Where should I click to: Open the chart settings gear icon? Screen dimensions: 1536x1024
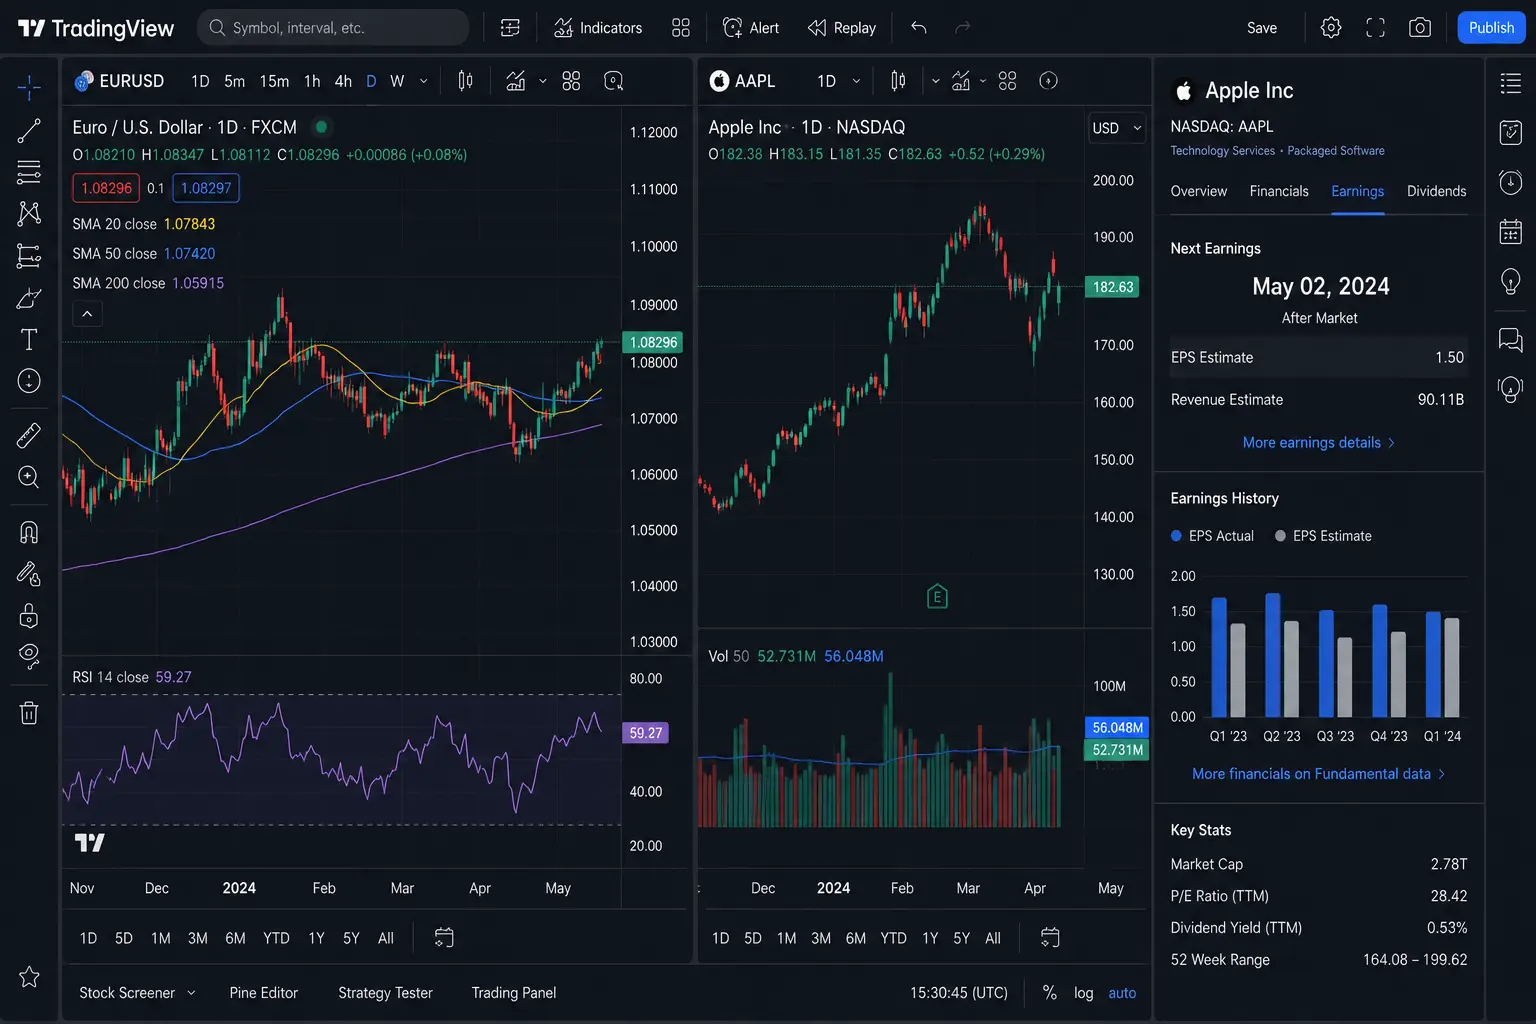[x=1331, y=28]
